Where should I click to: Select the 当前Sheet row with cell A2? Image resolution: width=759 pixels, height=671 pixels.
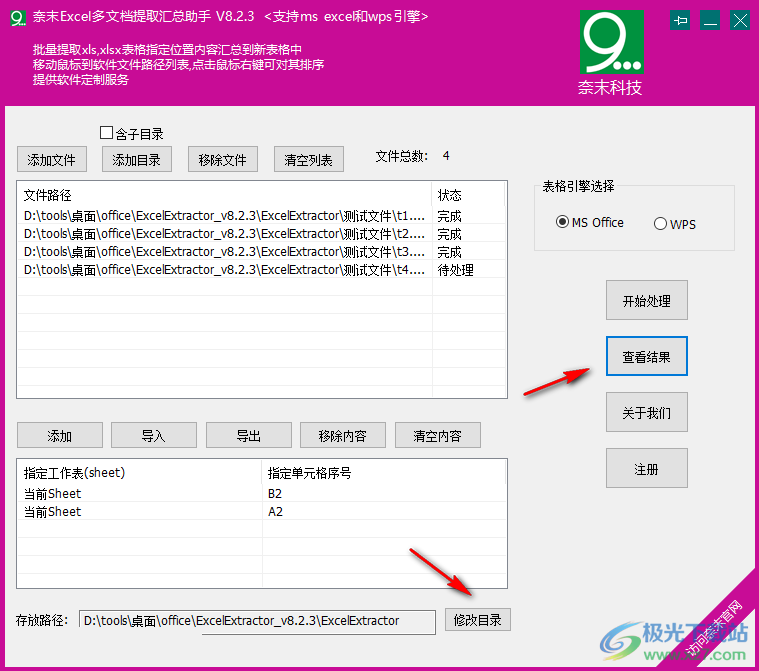click(262, 511)
